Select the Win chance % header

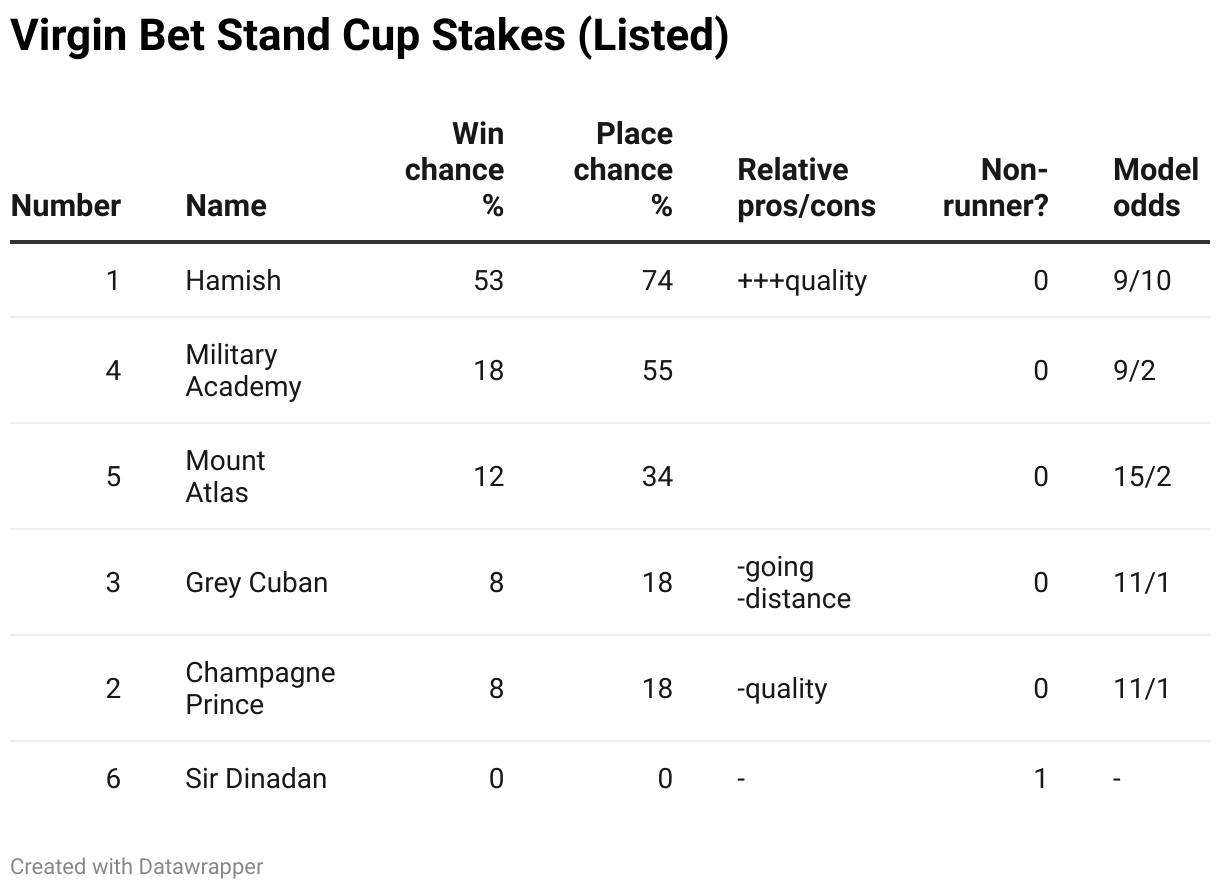(x=454, y=170)
